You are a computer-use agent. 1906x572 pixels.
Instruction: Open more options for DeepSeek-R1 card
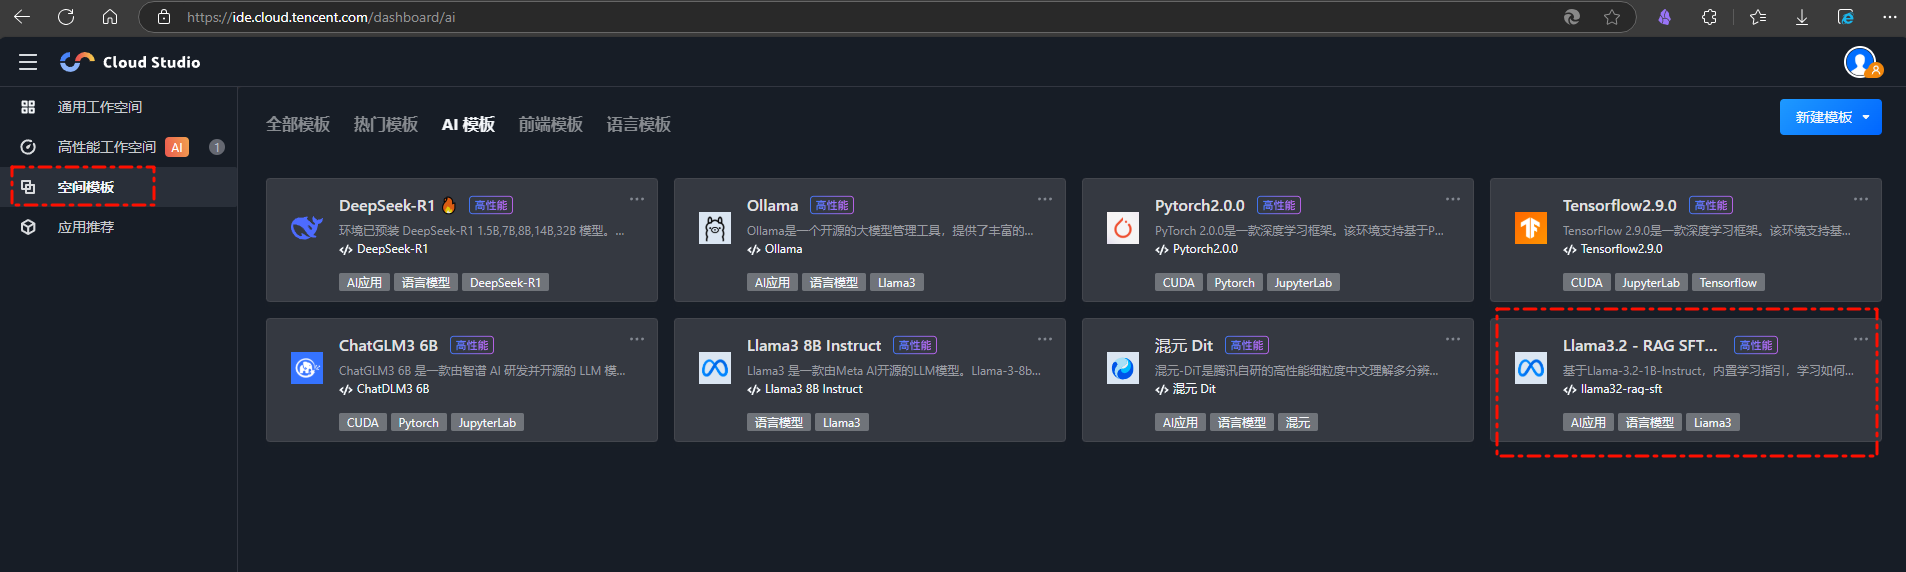coord(637,199)
